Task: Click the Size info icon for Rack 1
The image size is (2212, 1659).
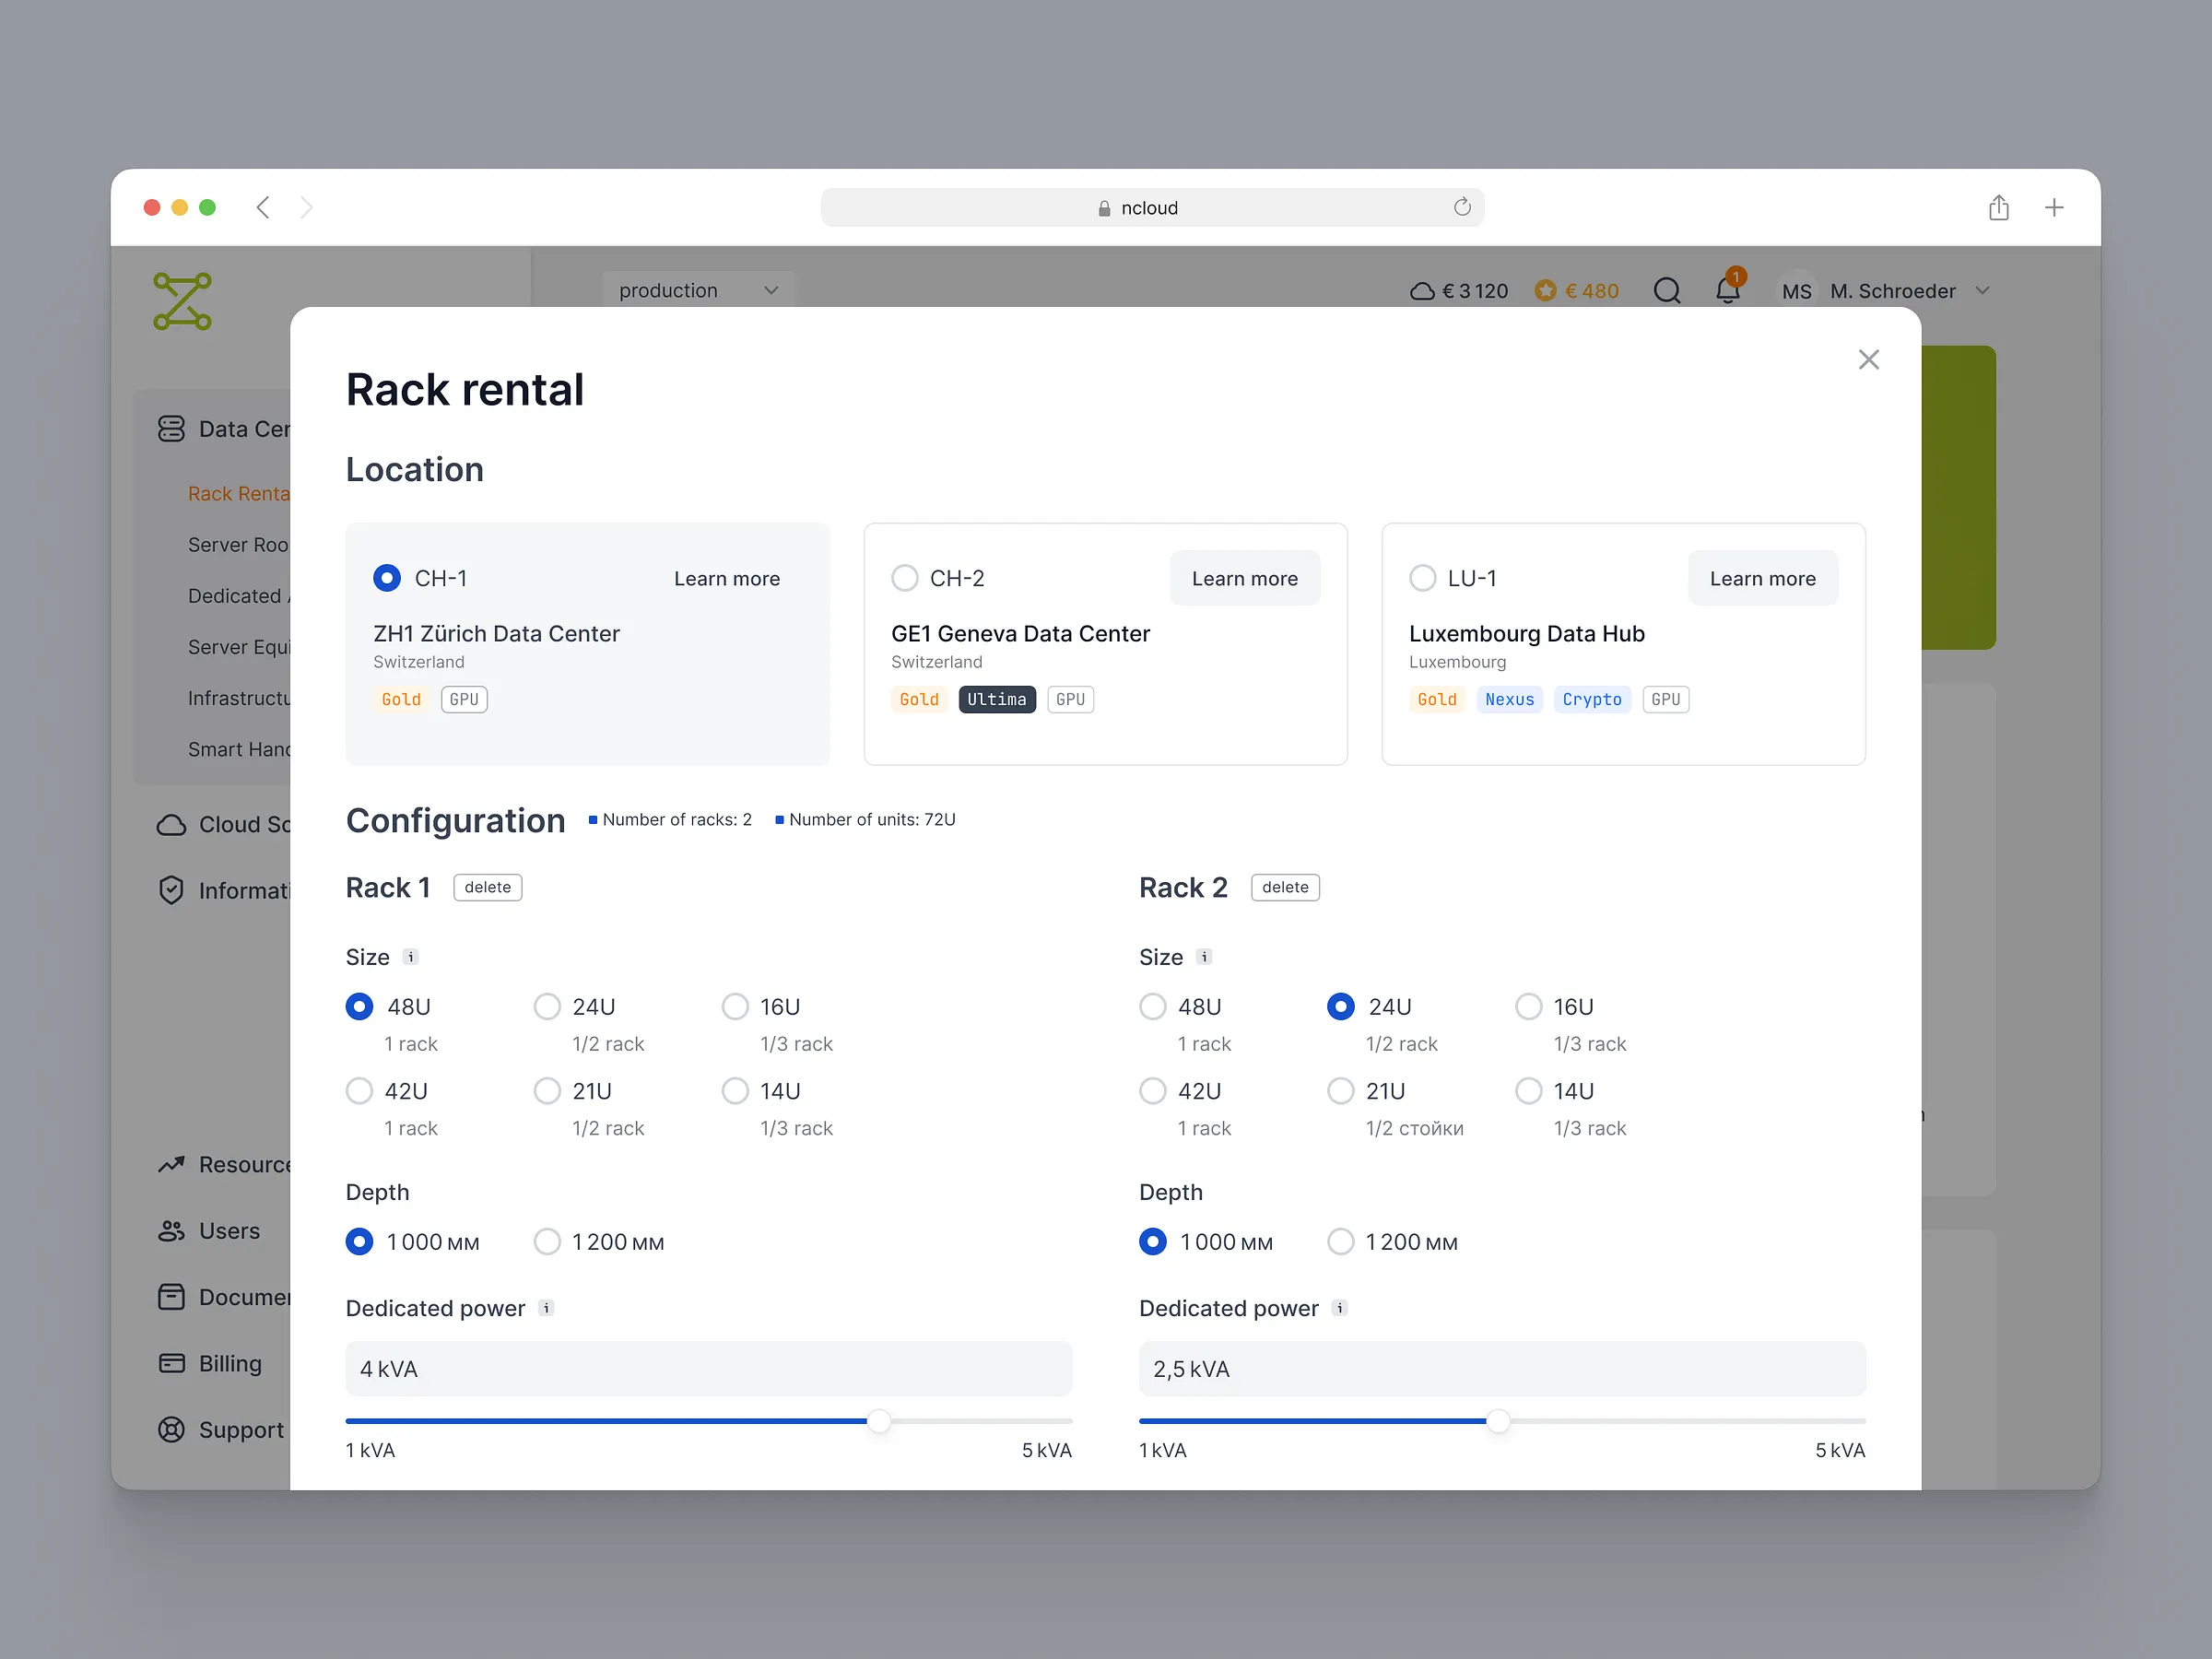Action: click(x=411, y=957)
